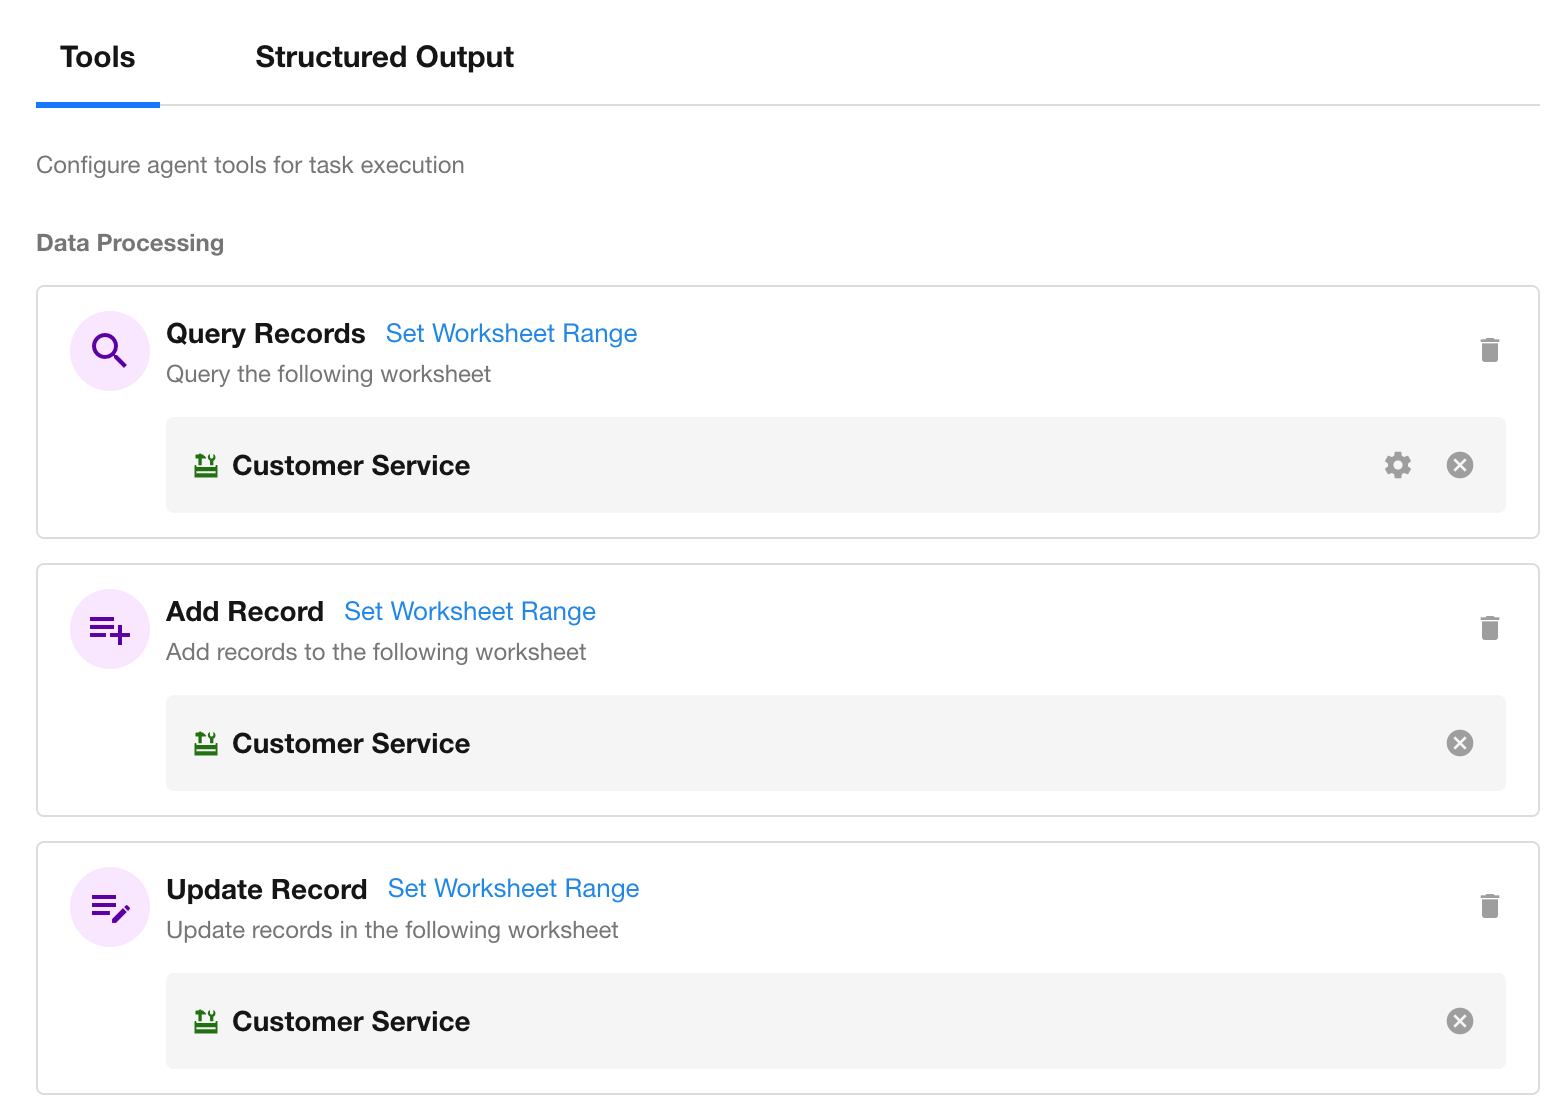
Task: Set Worksheet Range for Add Record
Action: (469, 611)
